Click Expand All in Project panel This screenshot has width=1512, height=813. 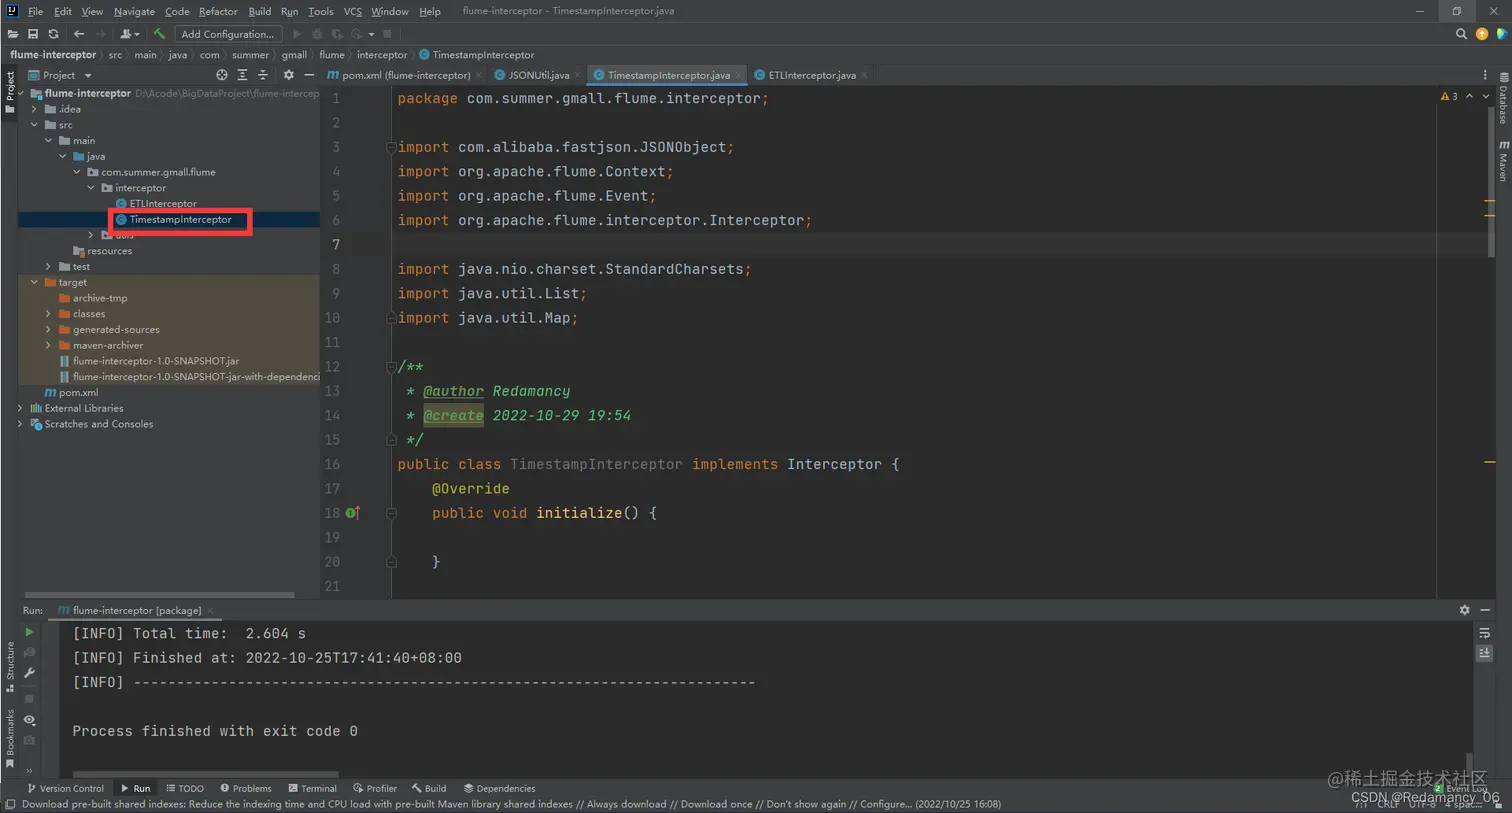pos(242,75)
